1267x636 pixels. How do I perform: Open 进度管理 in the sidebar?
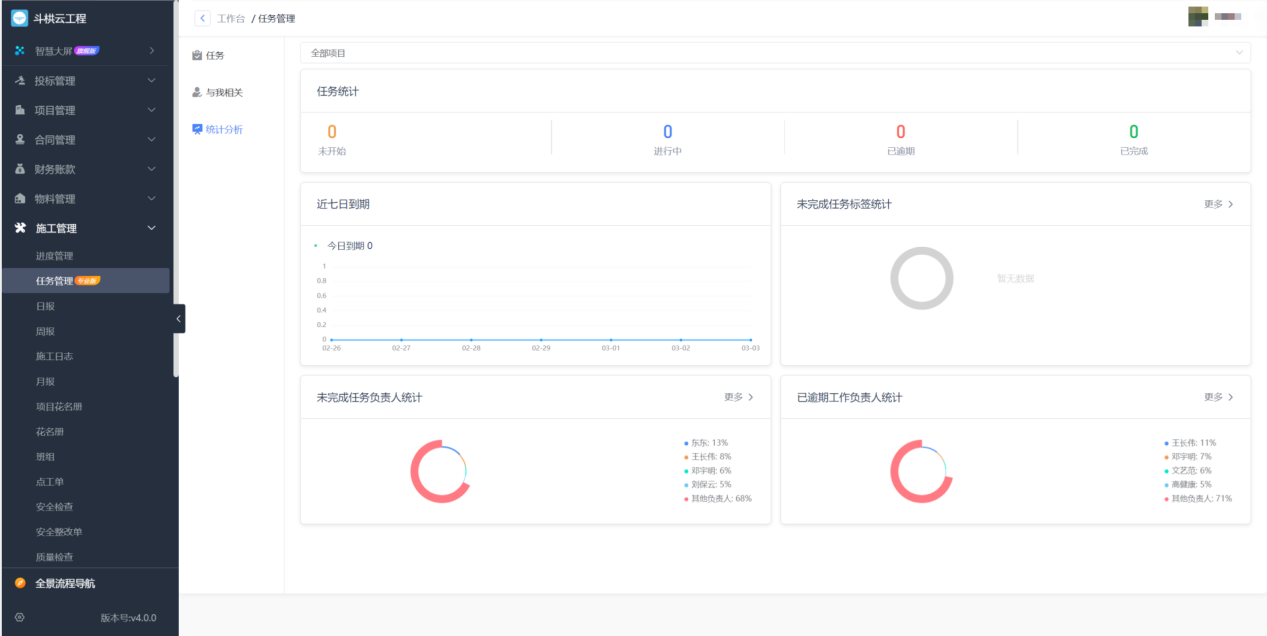point(55,256)
